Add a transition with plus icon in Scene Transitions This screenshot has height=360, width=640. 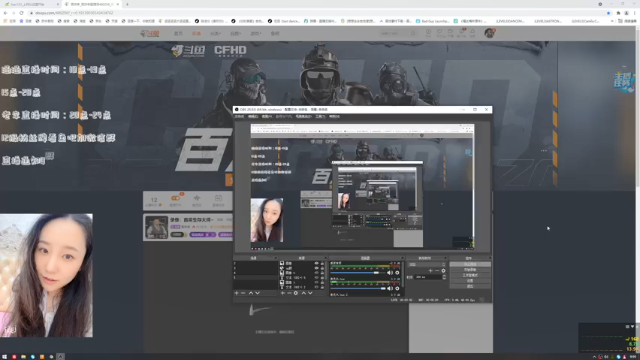[430, 271]
